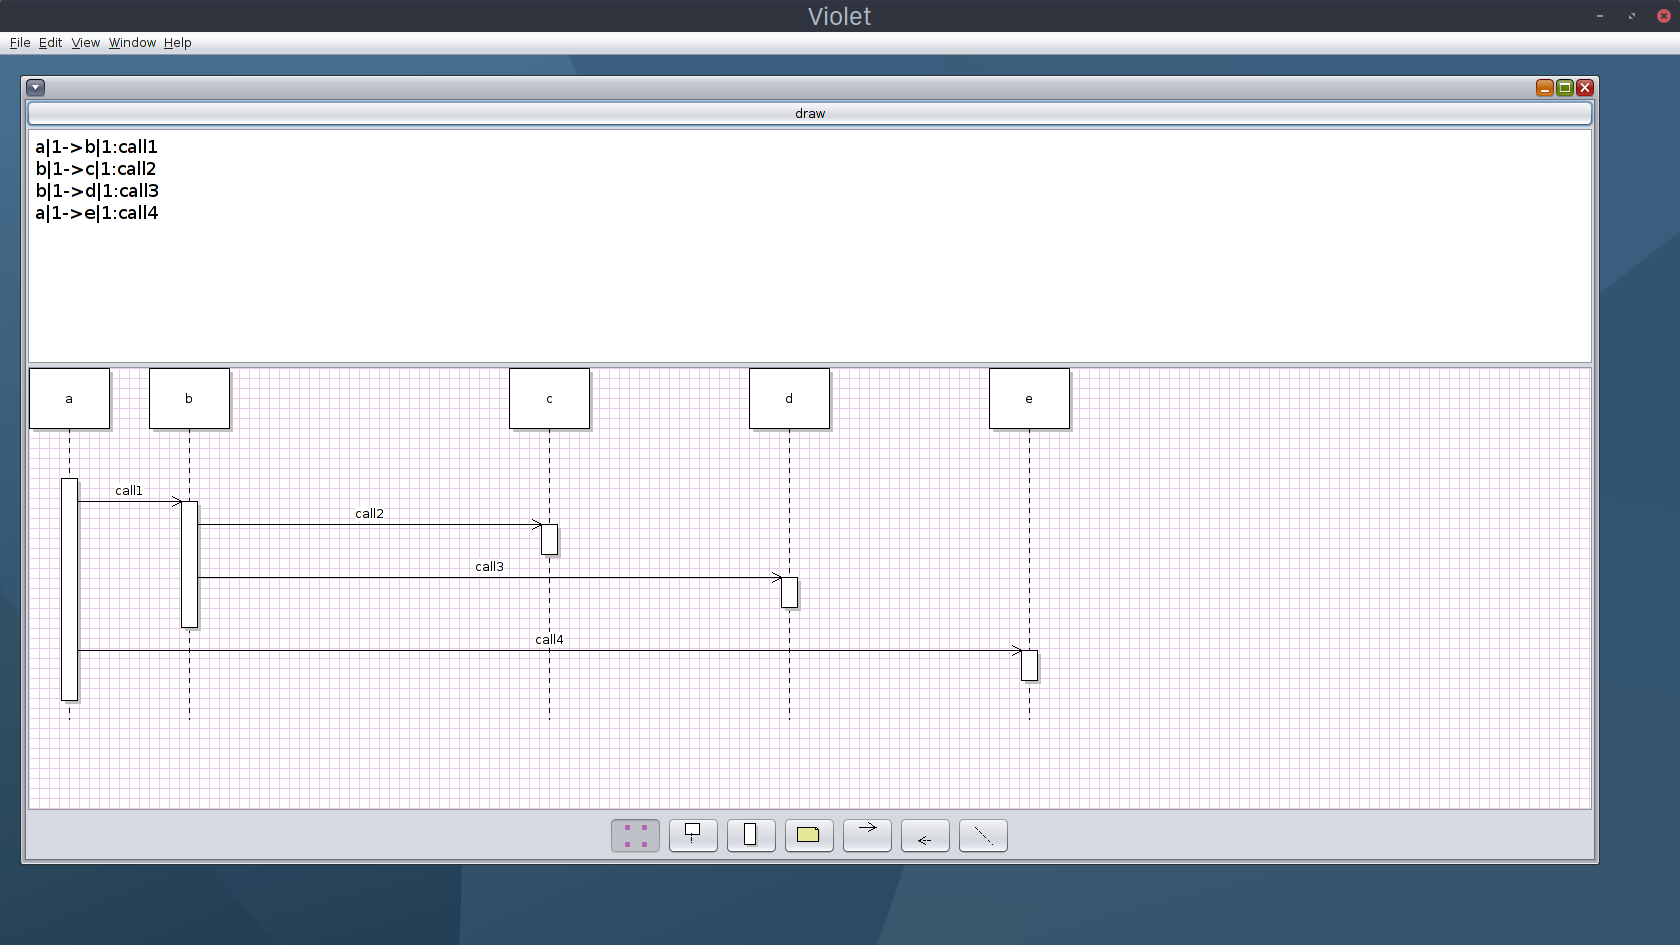
Task: Select object box labeled e
Action: [x=1029, y=399]
